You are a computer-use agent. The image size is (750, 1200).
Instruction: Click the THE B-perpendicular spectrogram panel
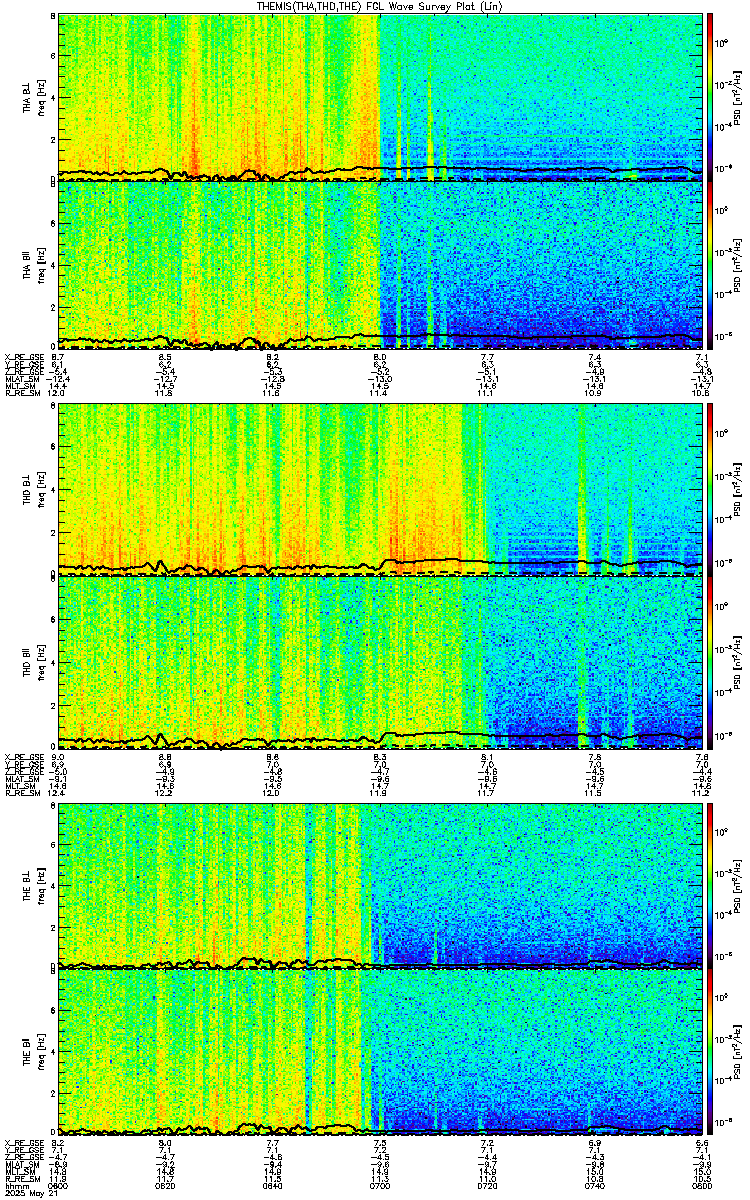[x=380, y=885]
